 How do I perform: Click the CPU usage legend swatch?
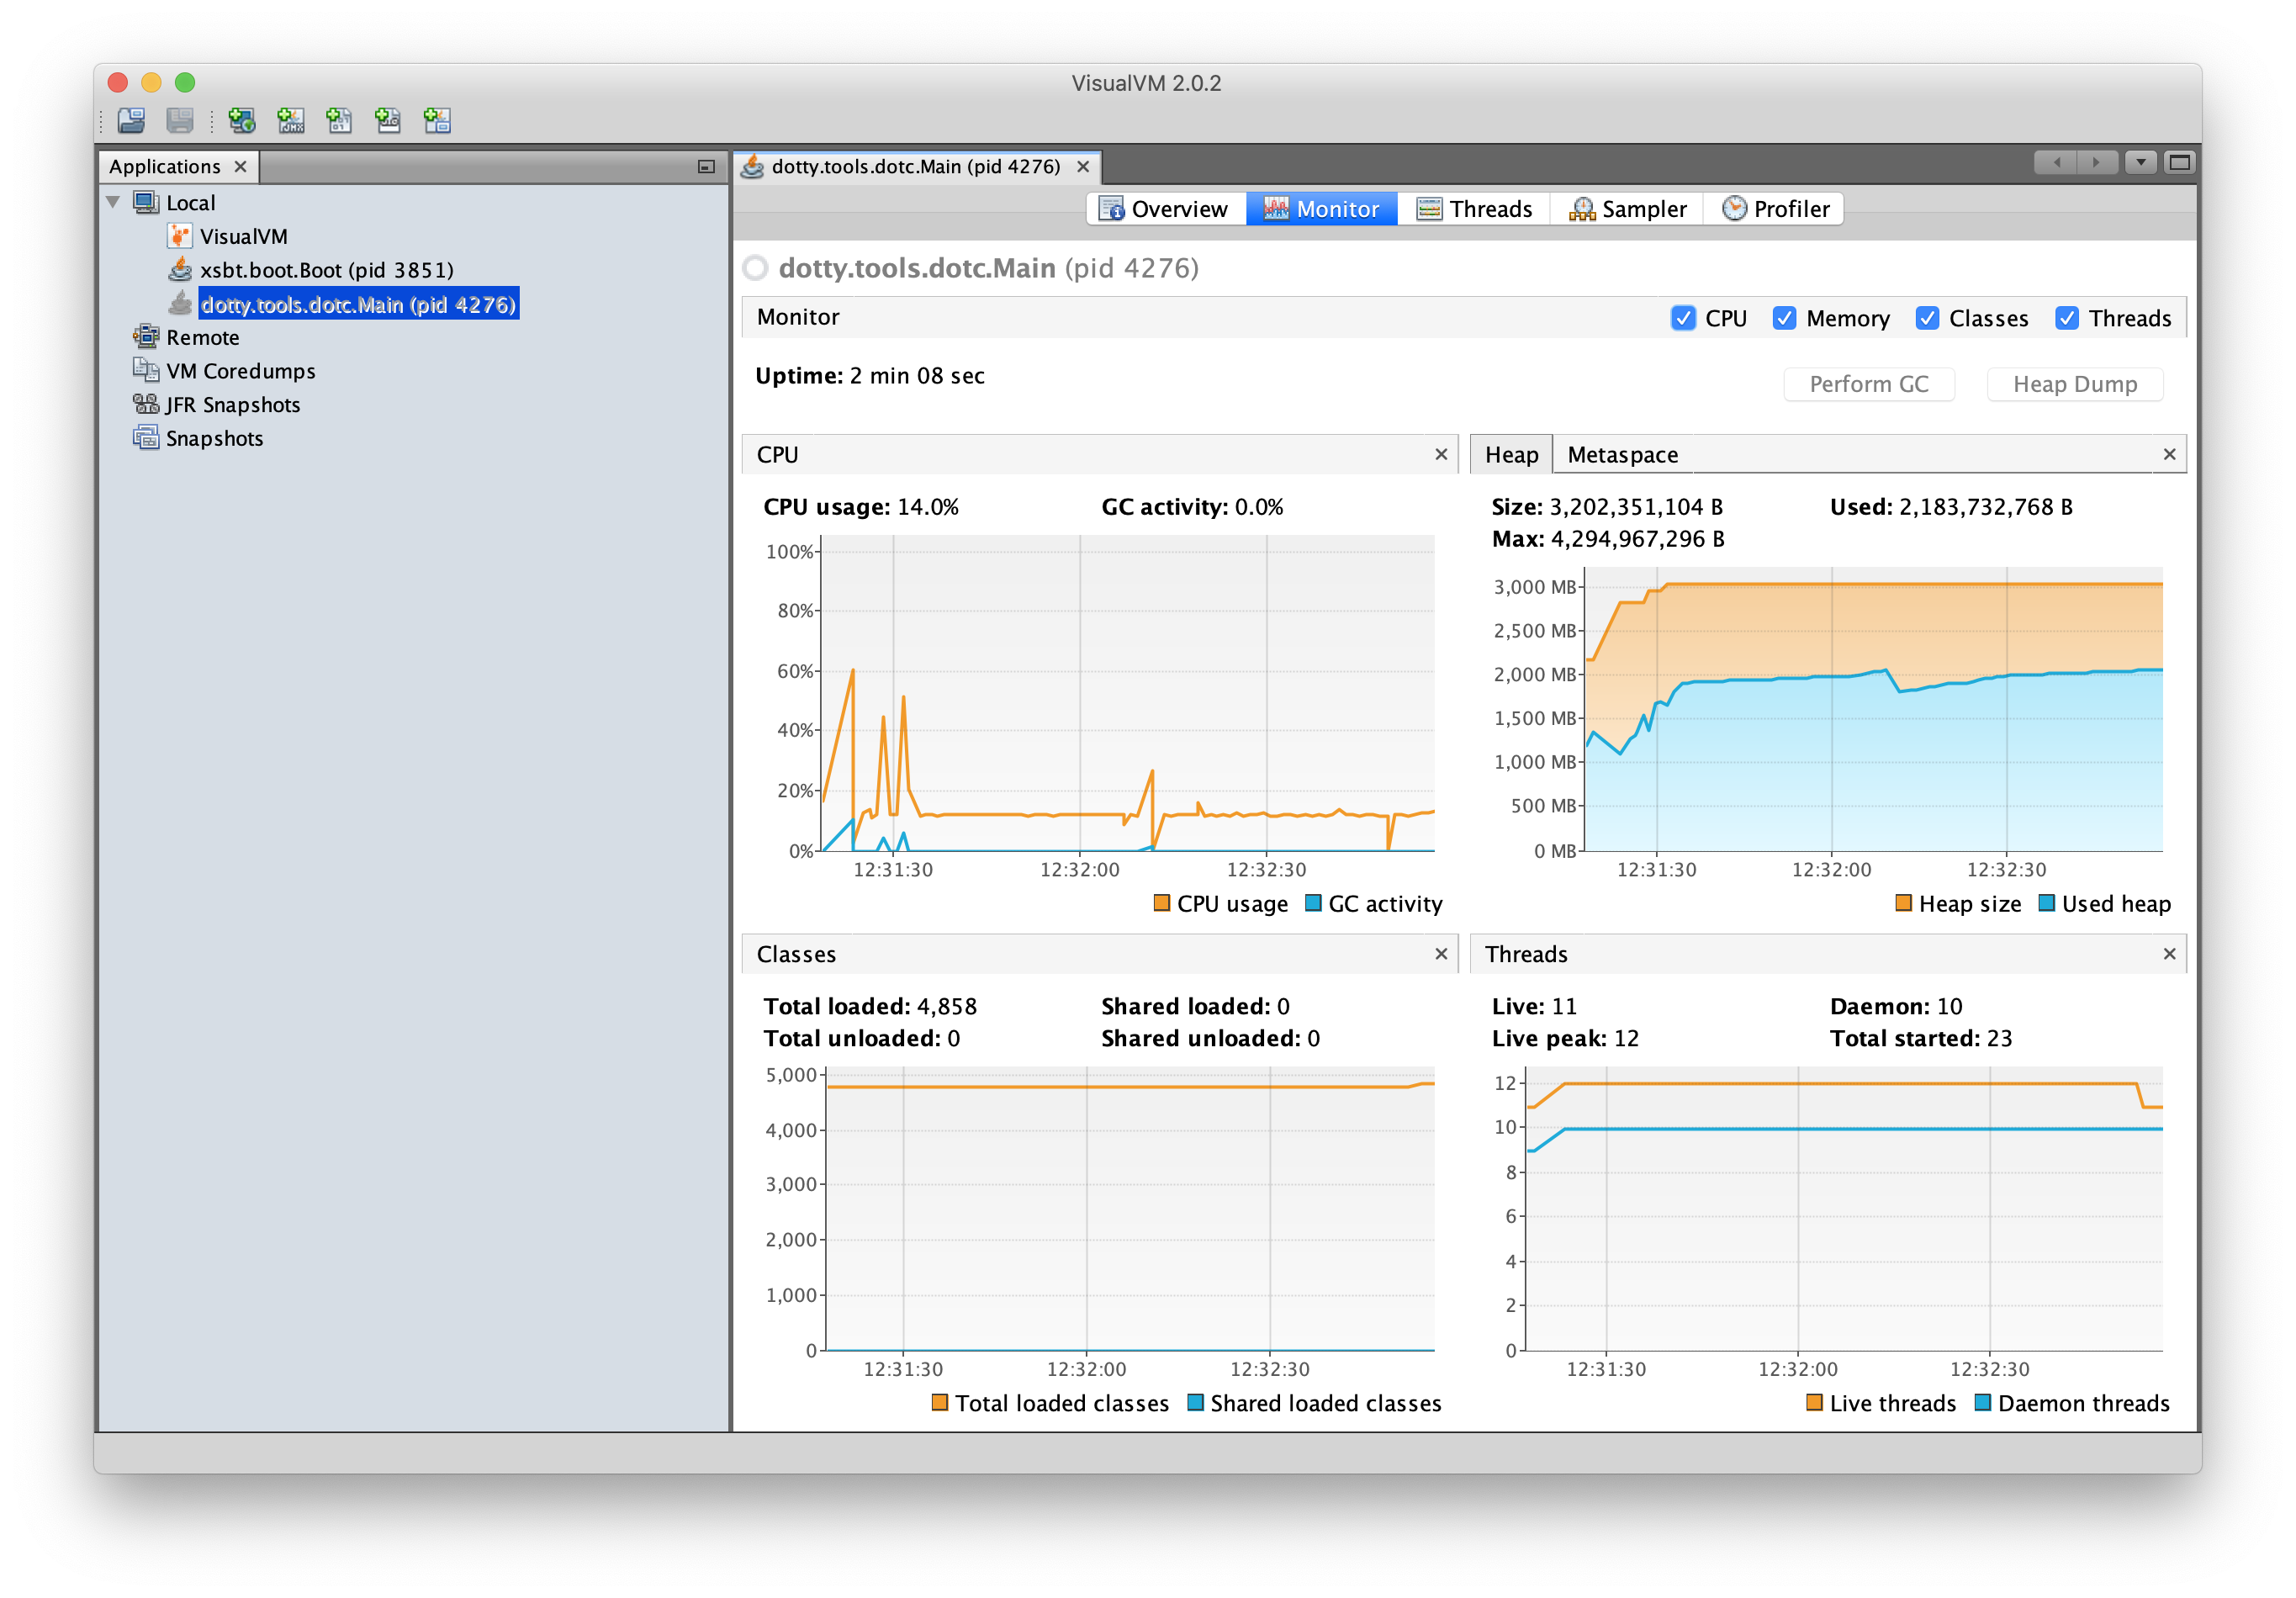(1161, 903)
